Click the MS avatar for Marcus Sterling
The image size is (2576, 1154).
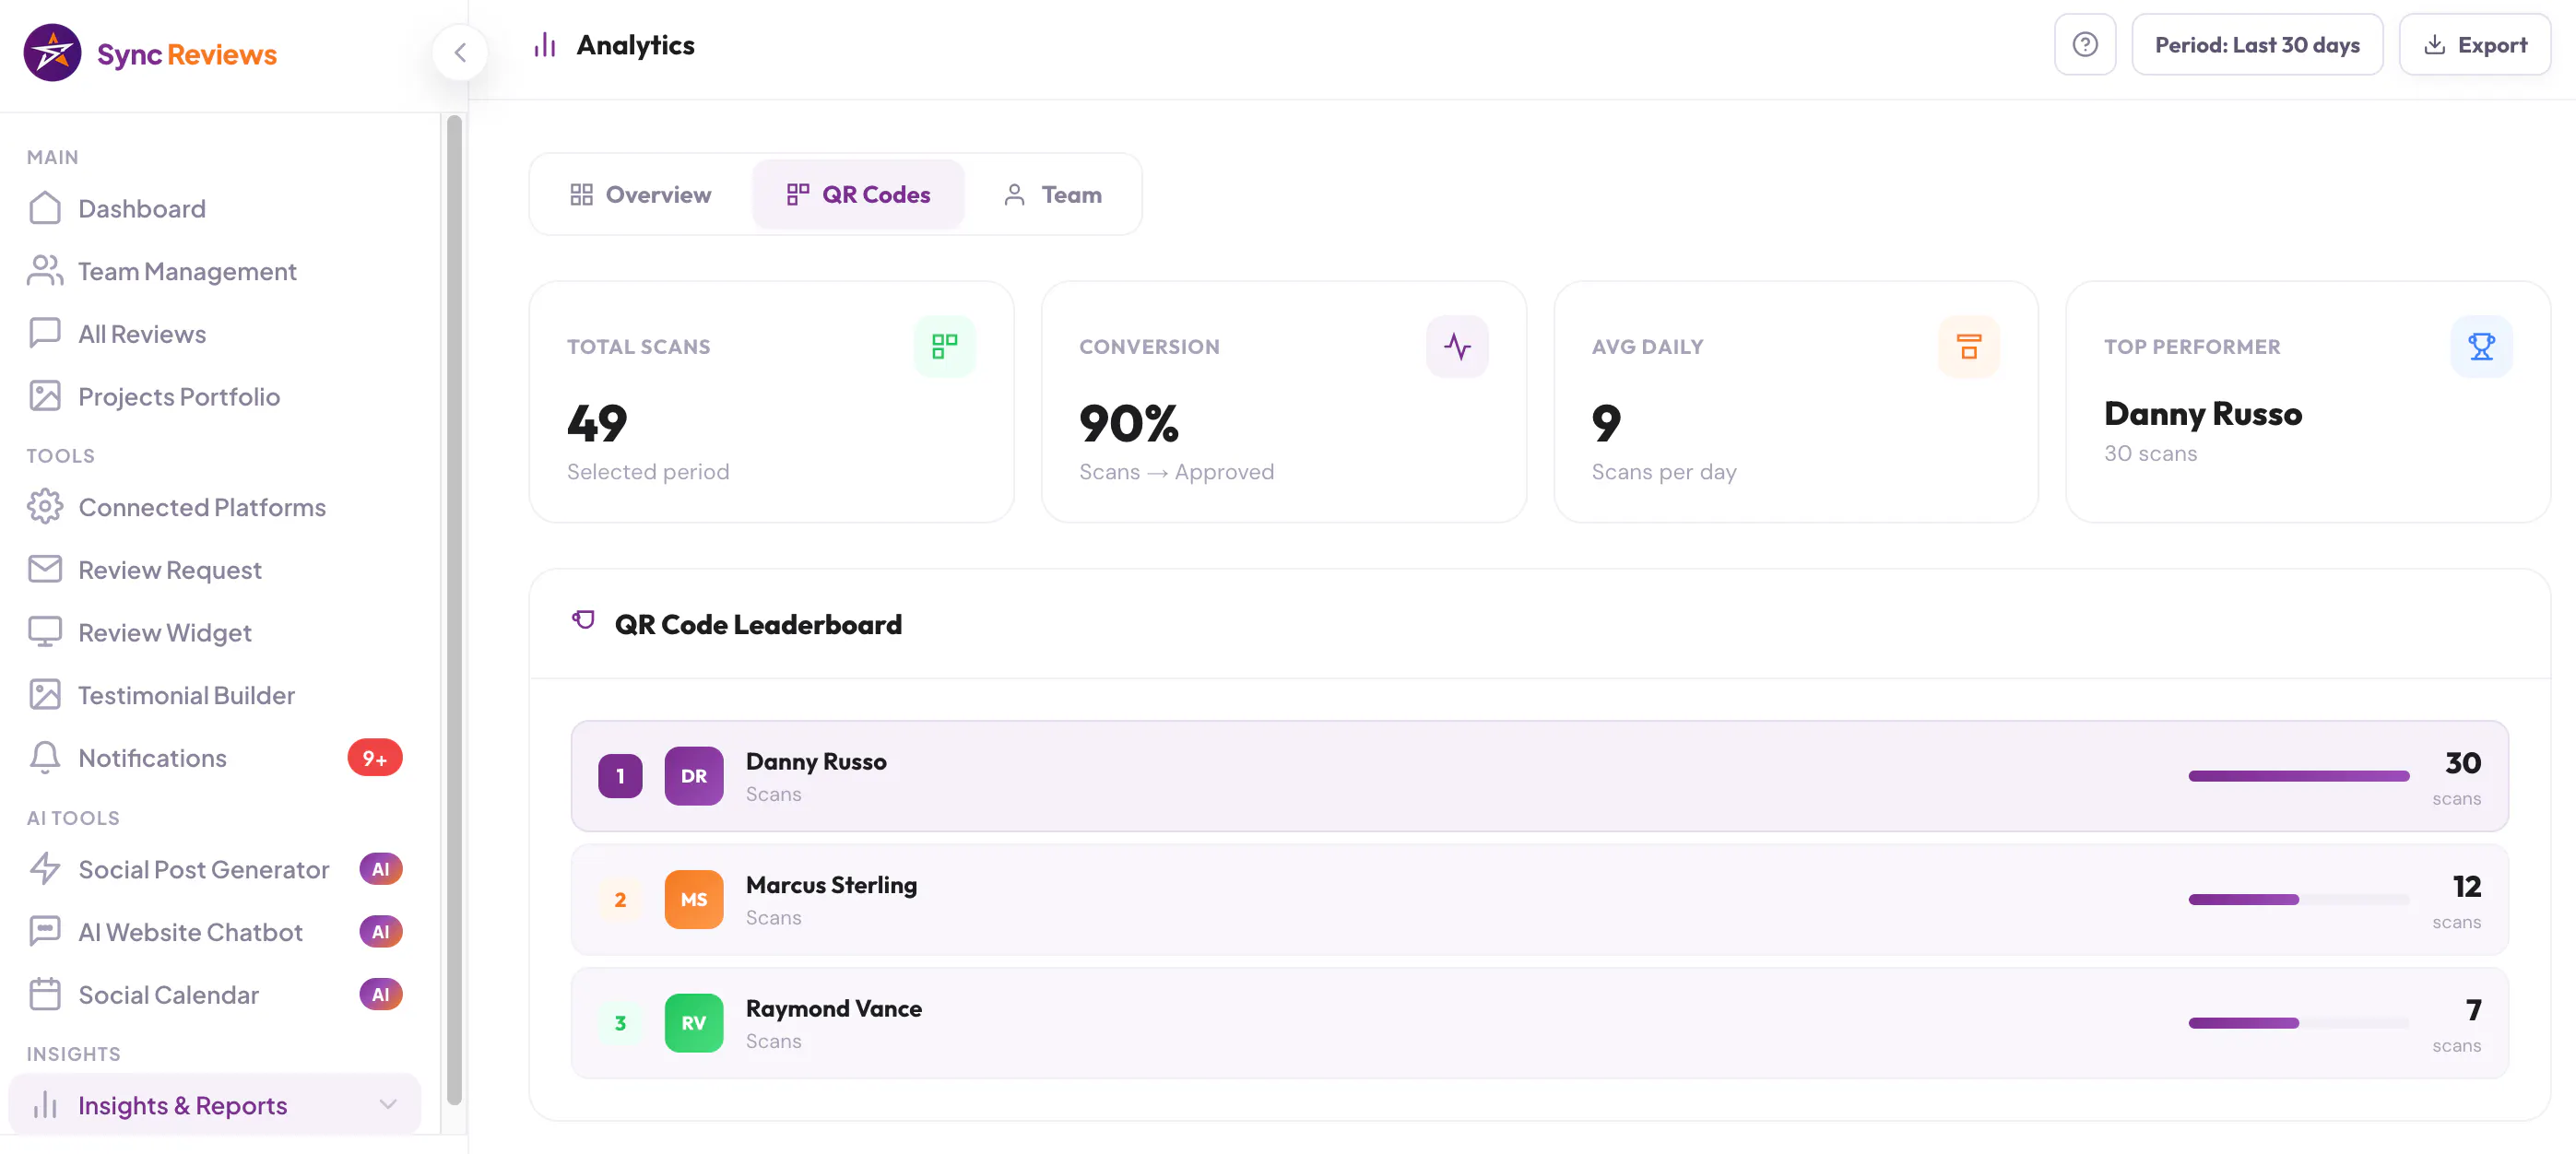pyautogui.click(x=694, y=900)
